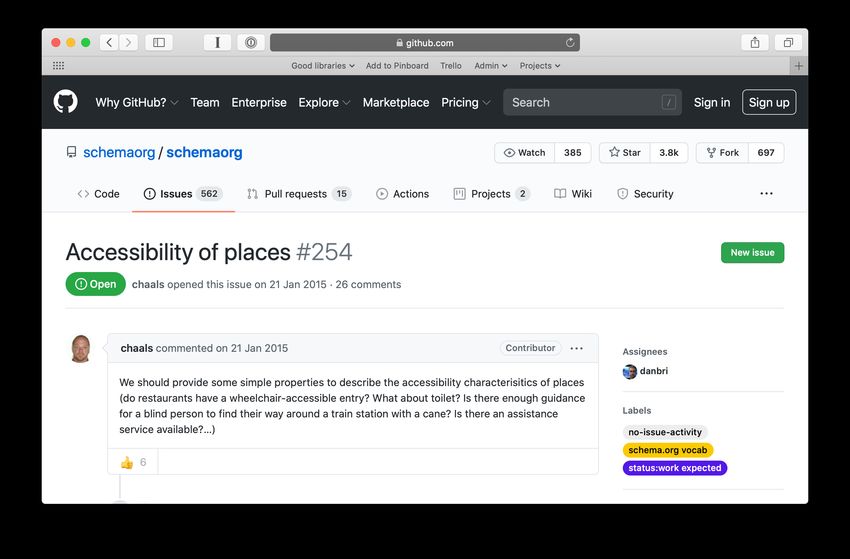The height and width of the screenshot is (559, 850).
Task: Click Marketplace in GitHub navigation
Action: coord(396,102)
